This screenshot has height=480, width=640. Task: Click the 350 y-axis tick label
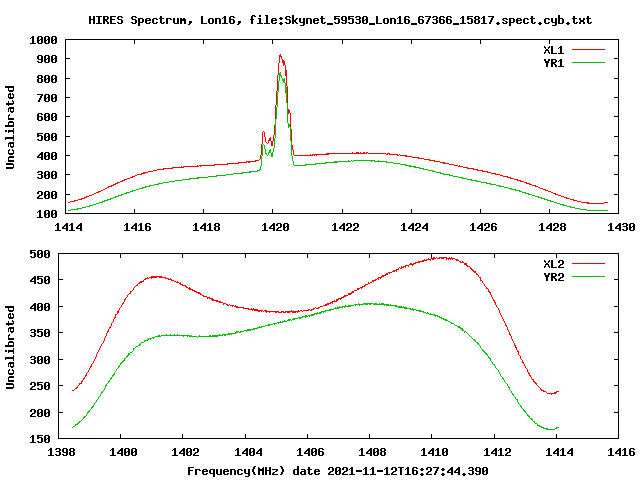coord(40,333)
